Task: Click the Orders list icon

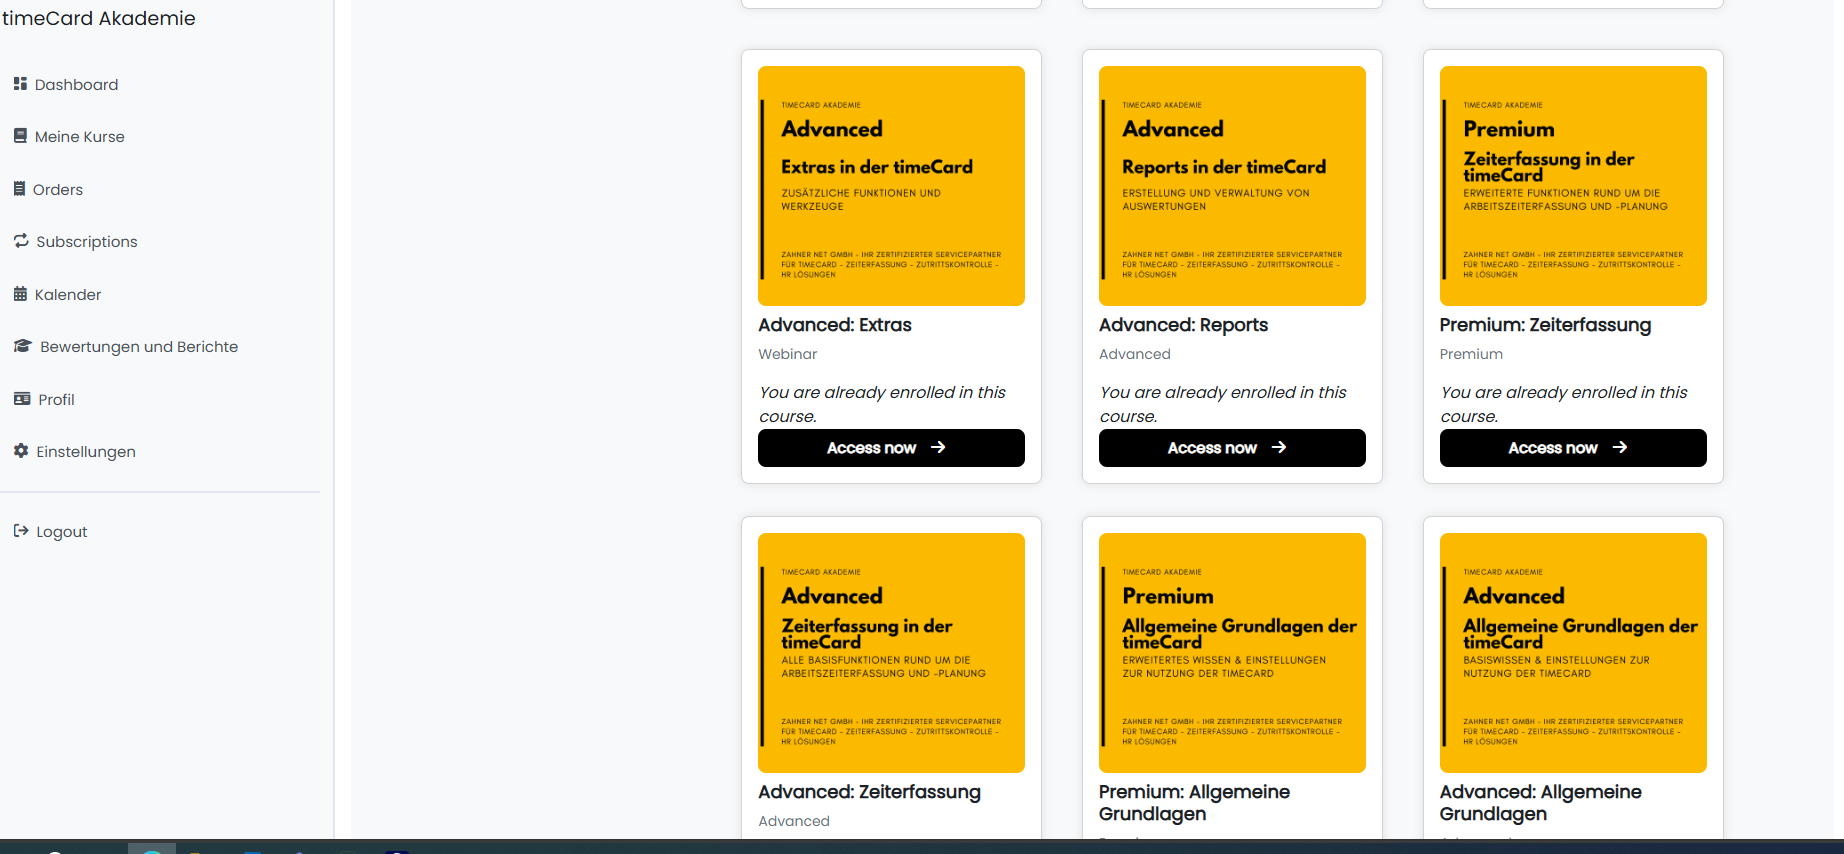Action: pos(19,189)
